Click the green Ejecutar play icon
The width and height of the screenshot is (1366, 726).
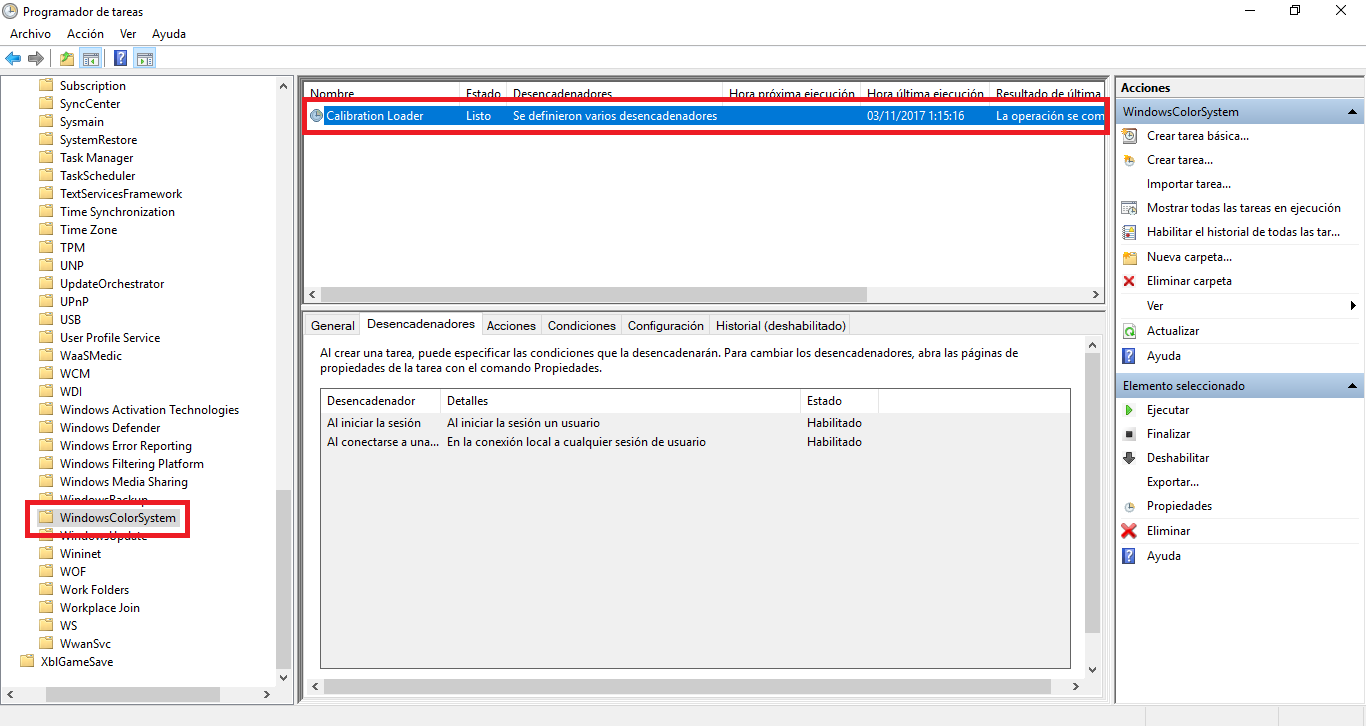click(1129, 410)
